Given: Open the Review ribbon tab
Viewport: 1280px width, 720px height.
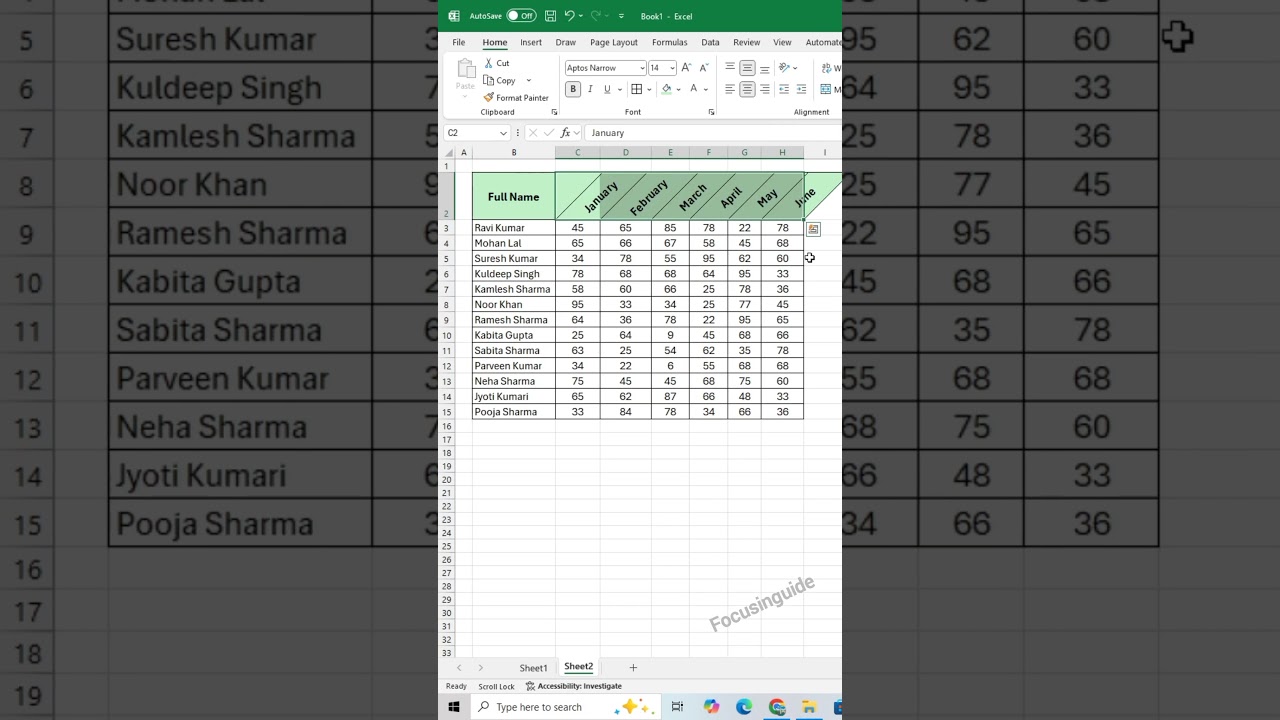Looking at the screenshot, I should 747,43.
